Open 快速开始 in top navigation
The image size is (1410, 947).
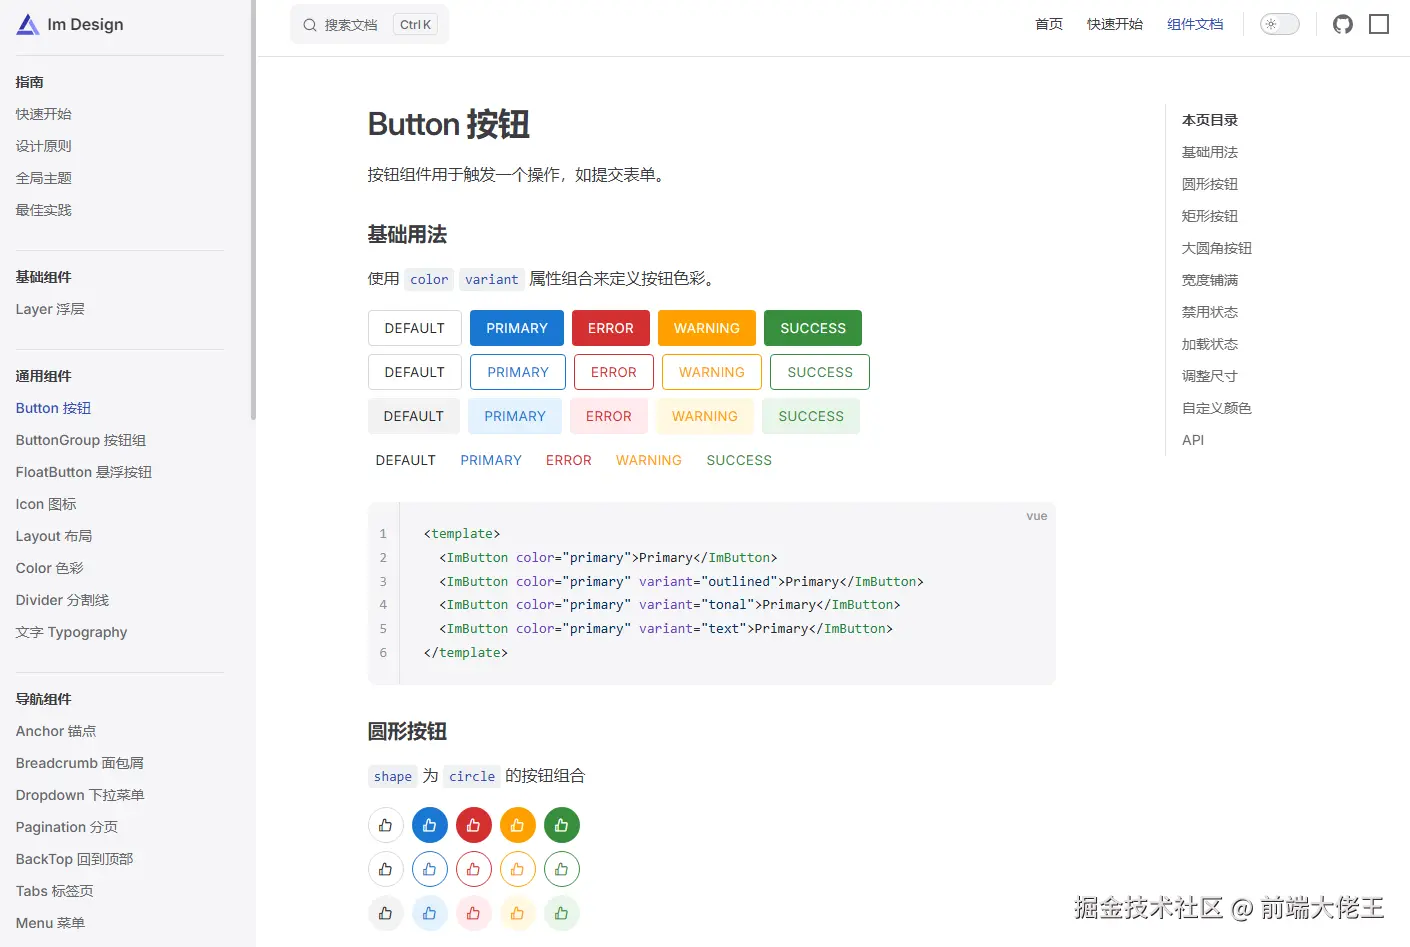click(1115, 24)
